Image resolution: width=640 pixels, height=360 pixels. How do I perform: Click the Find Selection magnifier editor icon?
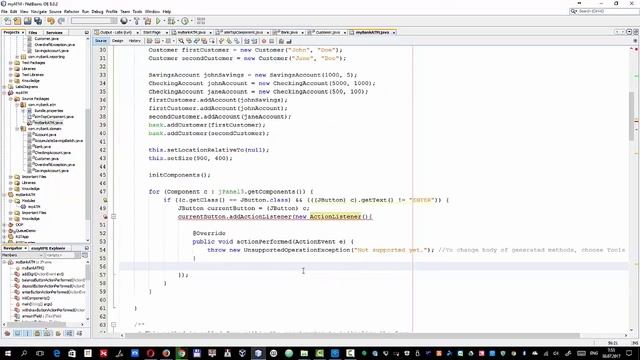(181, 41)
